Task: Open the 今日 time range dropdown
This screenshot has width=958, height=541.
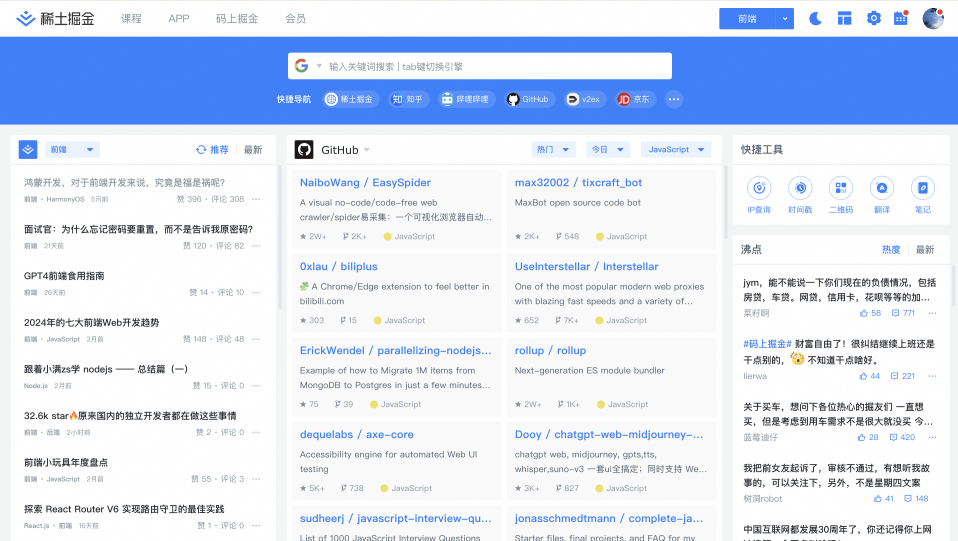Action: (607, 149)
